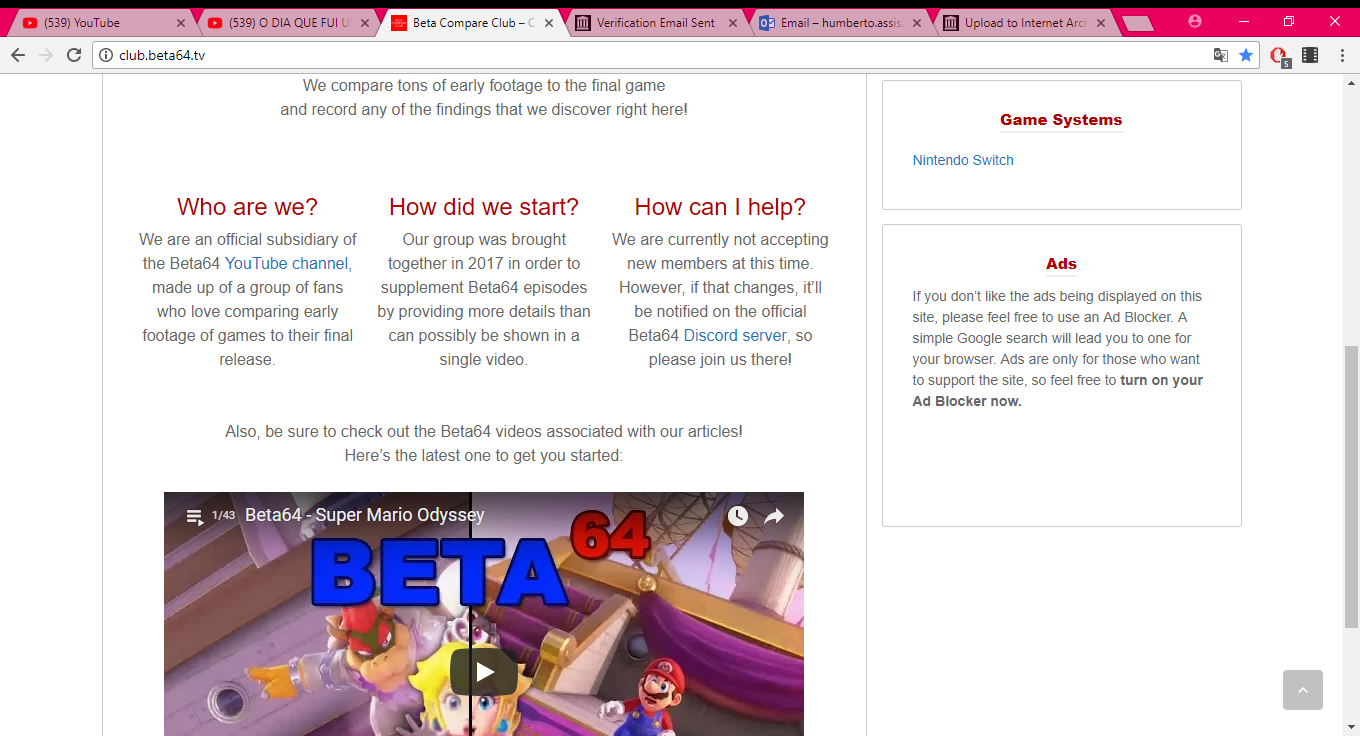Screen dimensions: 1360x736
Task: Open the video playlist queue icon
Action: pyautogui.click(x=194, y=516)
